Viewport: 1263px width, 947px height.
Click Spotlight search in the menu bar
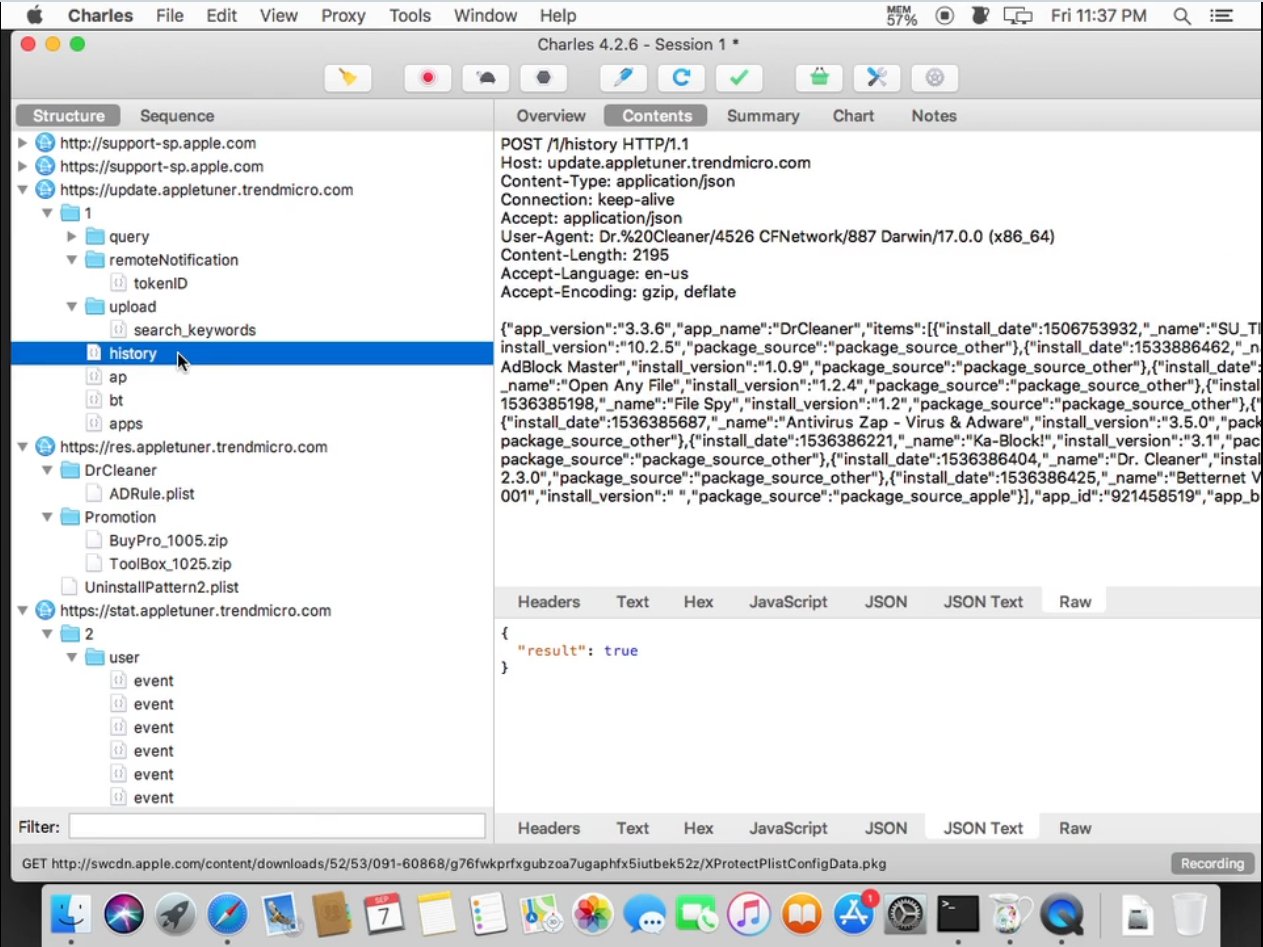[x=1182, y=15]
